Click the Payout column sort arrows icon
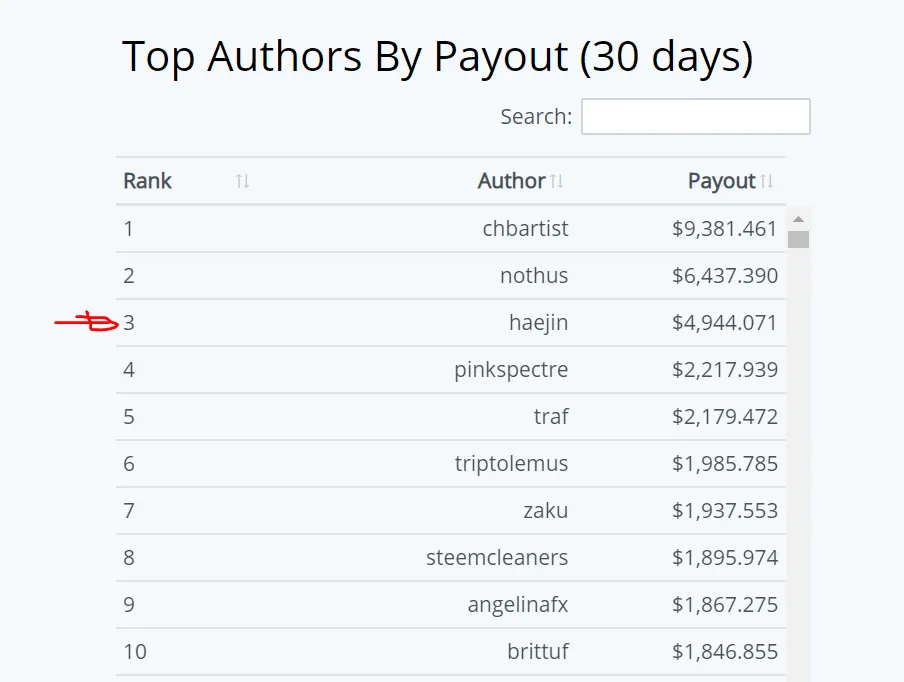Viewport: 904px width, 682px height. click(x=766, y=182)
